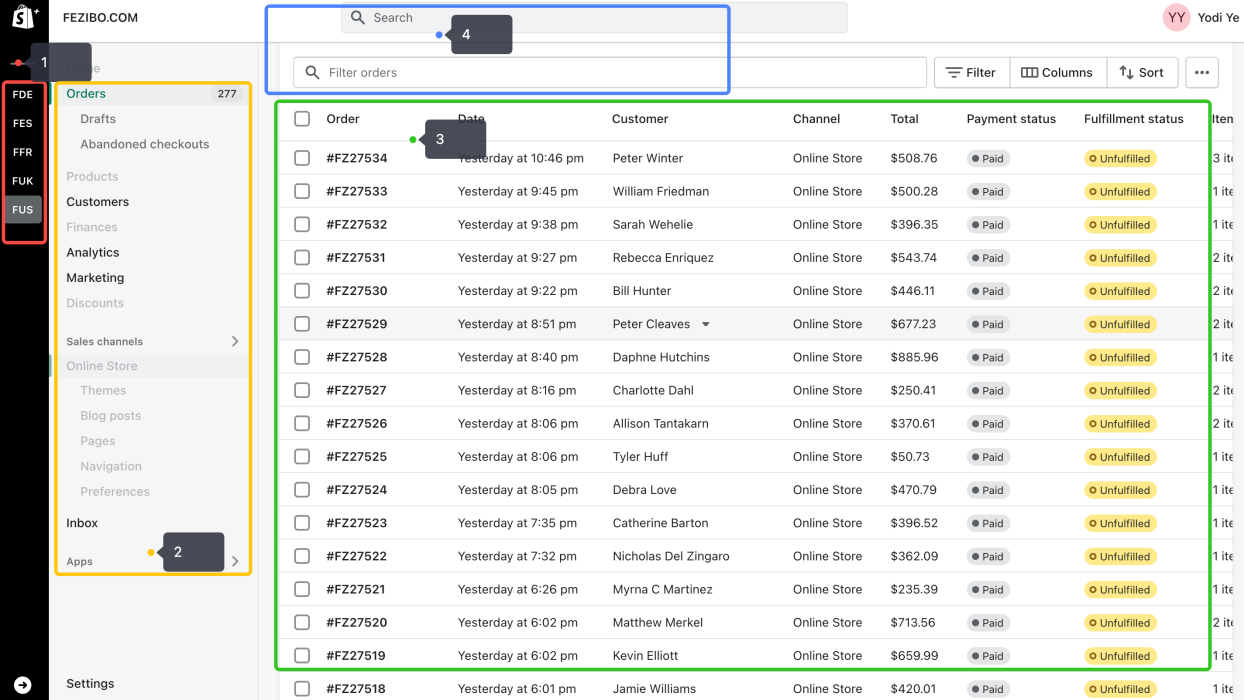1244x700 pixels.
Task: Check the box for order #FZ27534
Action: tap(302, 158)
